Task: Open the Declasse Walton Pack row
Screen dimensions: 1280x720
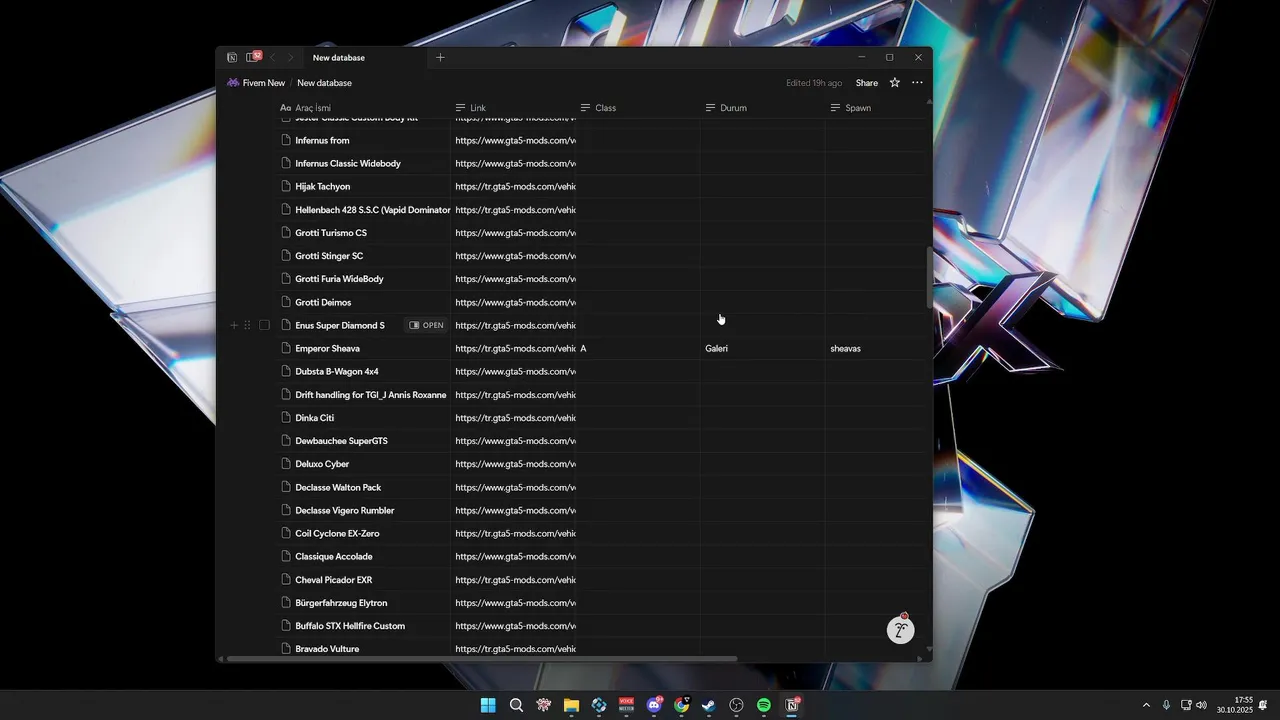Action: 338,488
